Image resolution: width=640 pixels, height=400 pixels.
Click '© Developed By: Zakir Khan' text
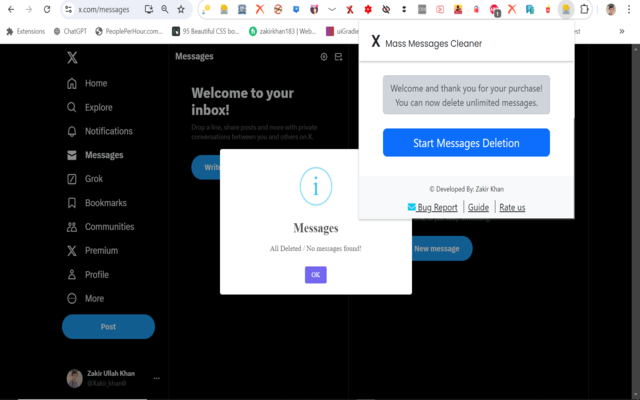click(x=467, y=189)
